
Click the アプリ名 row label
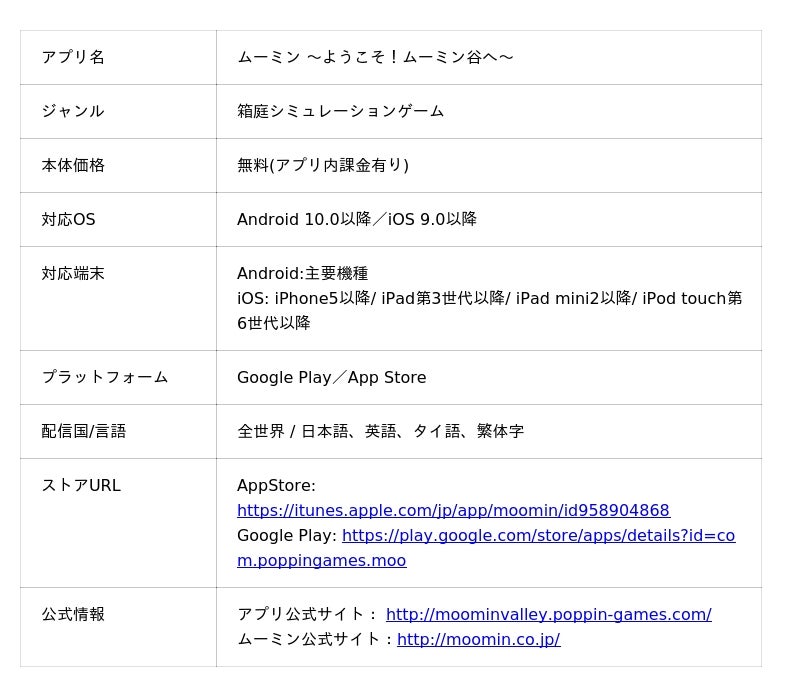tap(73, 57)
